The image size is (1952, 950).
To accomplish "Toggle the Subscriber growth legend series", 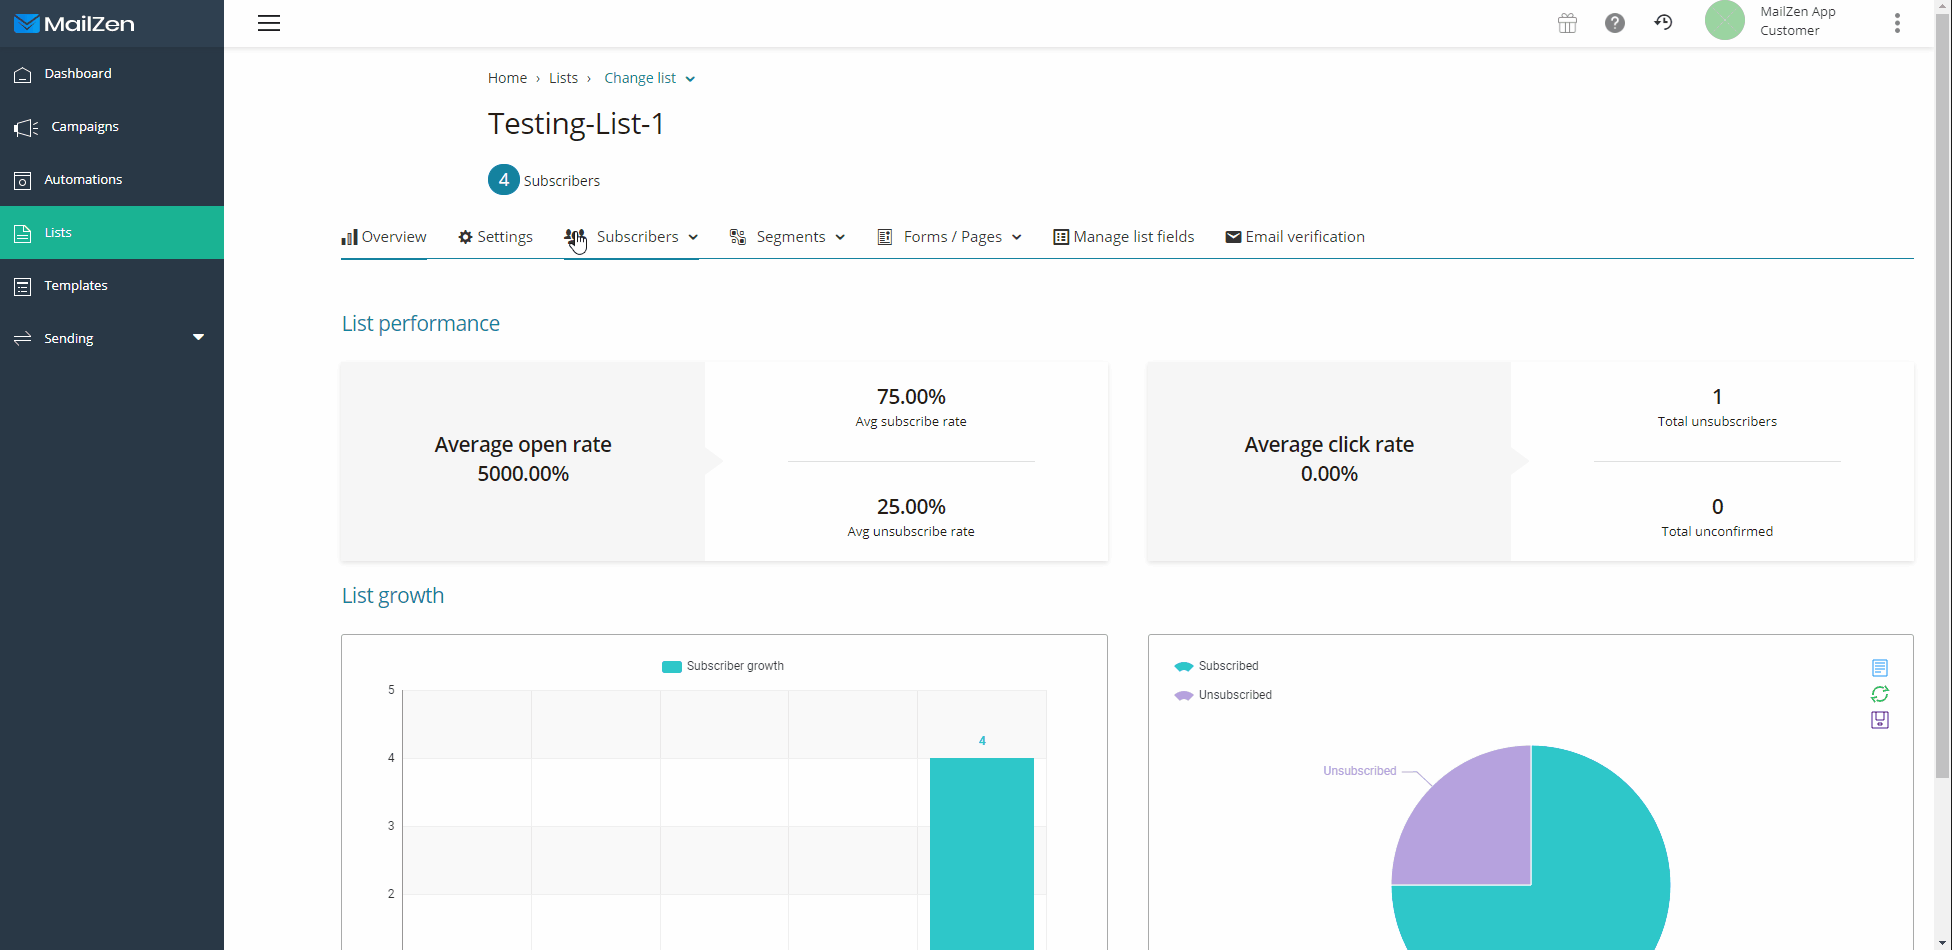I will [x=723, y=666].
